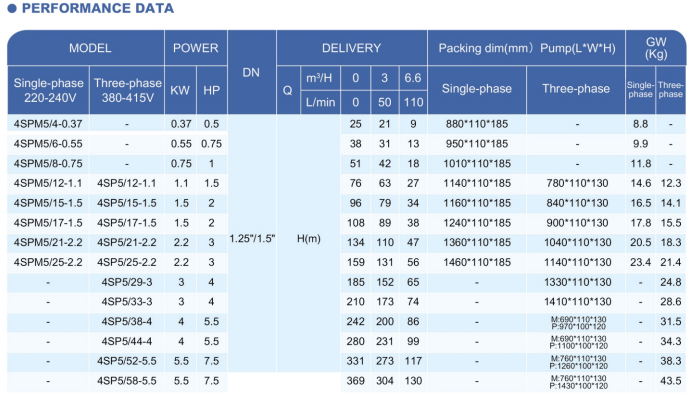Viewport: 689px width, 398px height.
Task: Click the 0.37 KW value
Action: coord(181,124)
